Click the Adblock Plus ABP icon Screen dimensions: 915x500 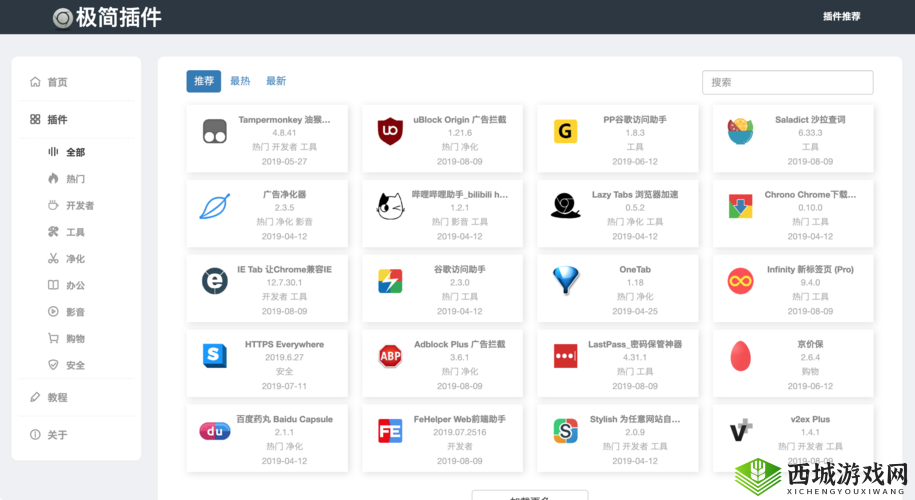point(390,355)
